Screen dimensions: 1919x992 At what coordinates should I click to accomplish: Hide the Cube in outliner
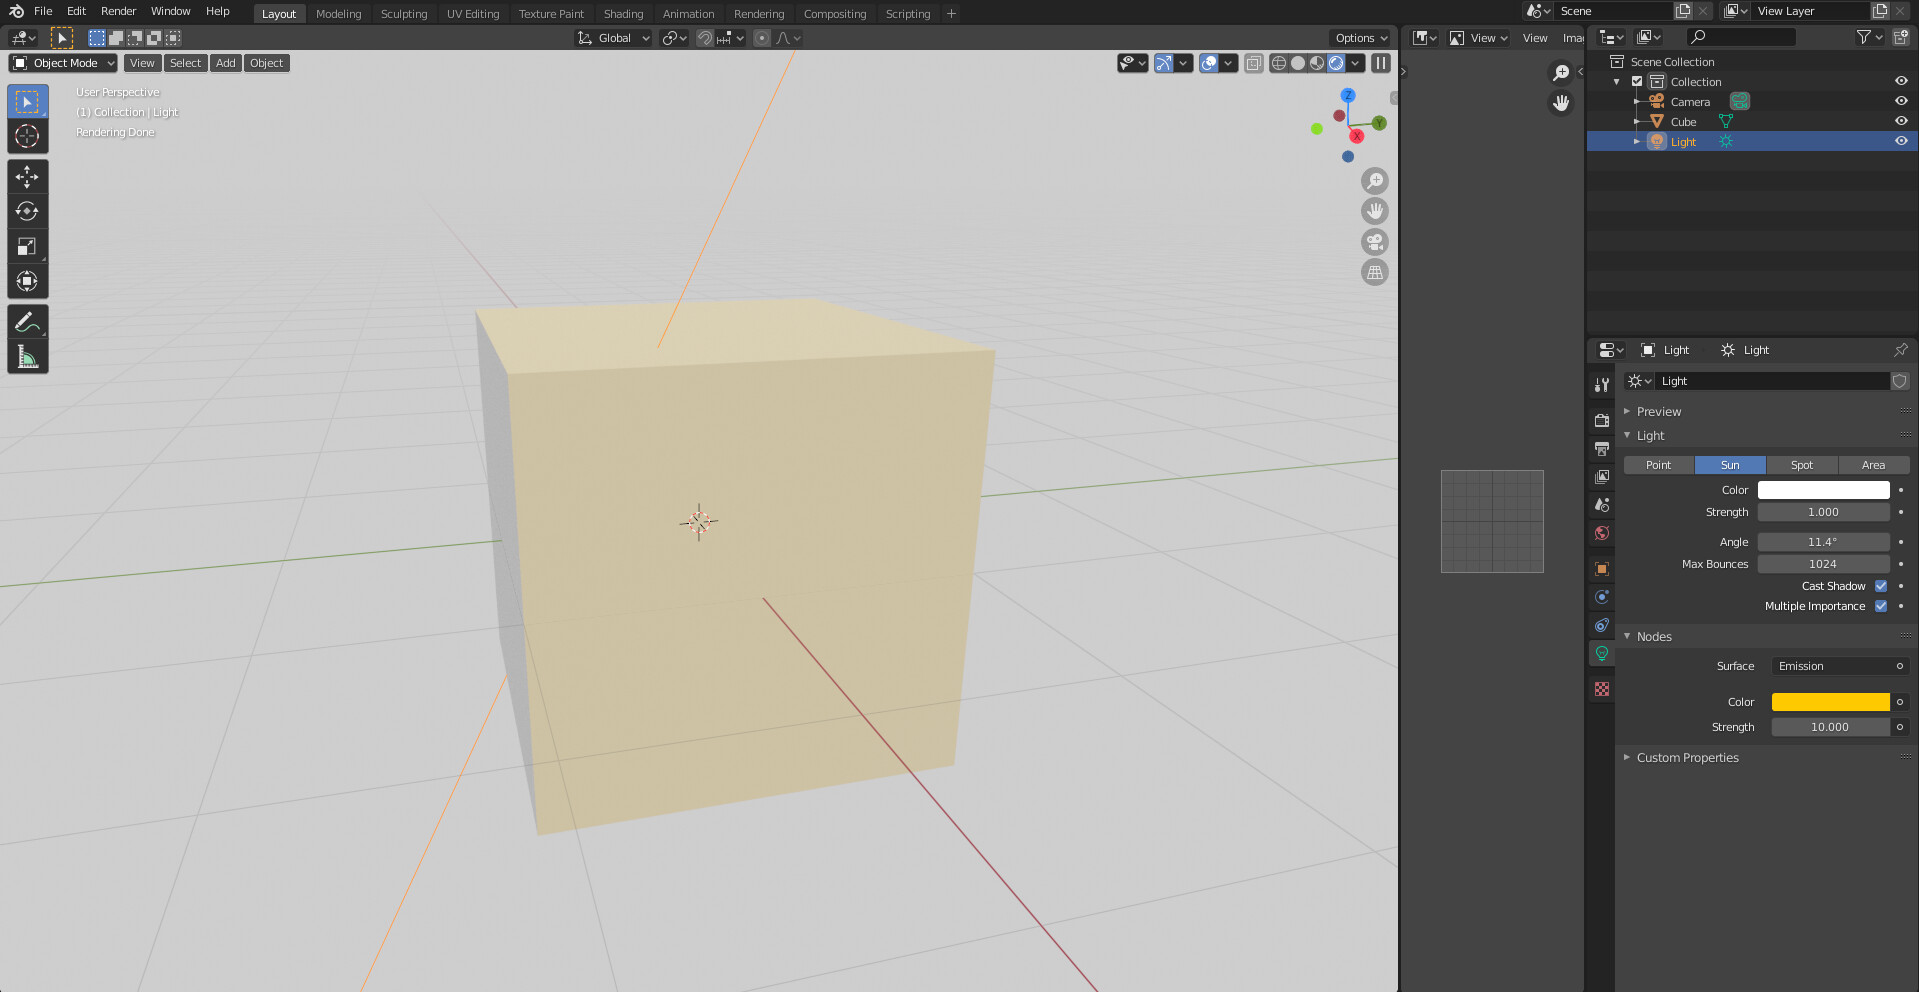(1901, 121)
